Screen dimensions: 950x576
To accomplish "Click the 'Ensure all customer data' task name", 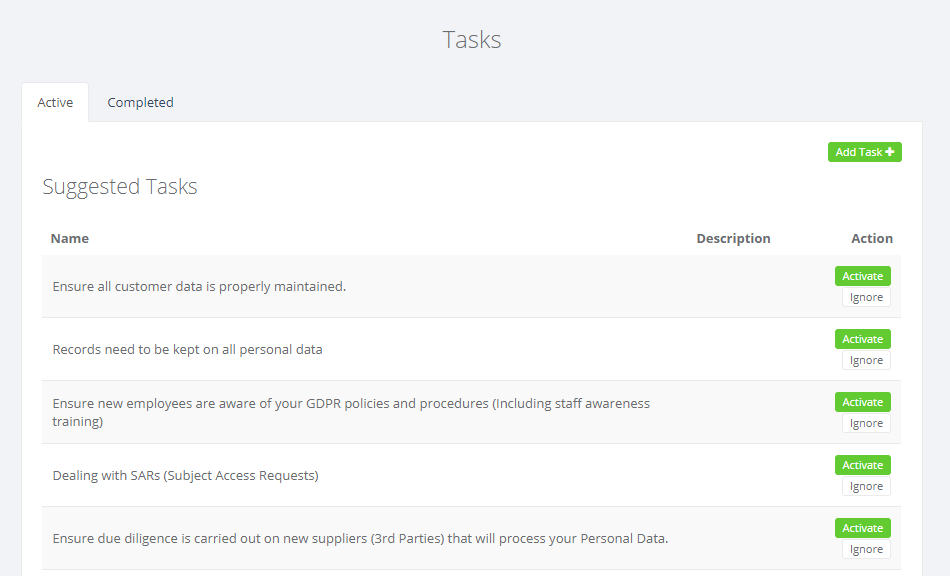I will point(199,286).
